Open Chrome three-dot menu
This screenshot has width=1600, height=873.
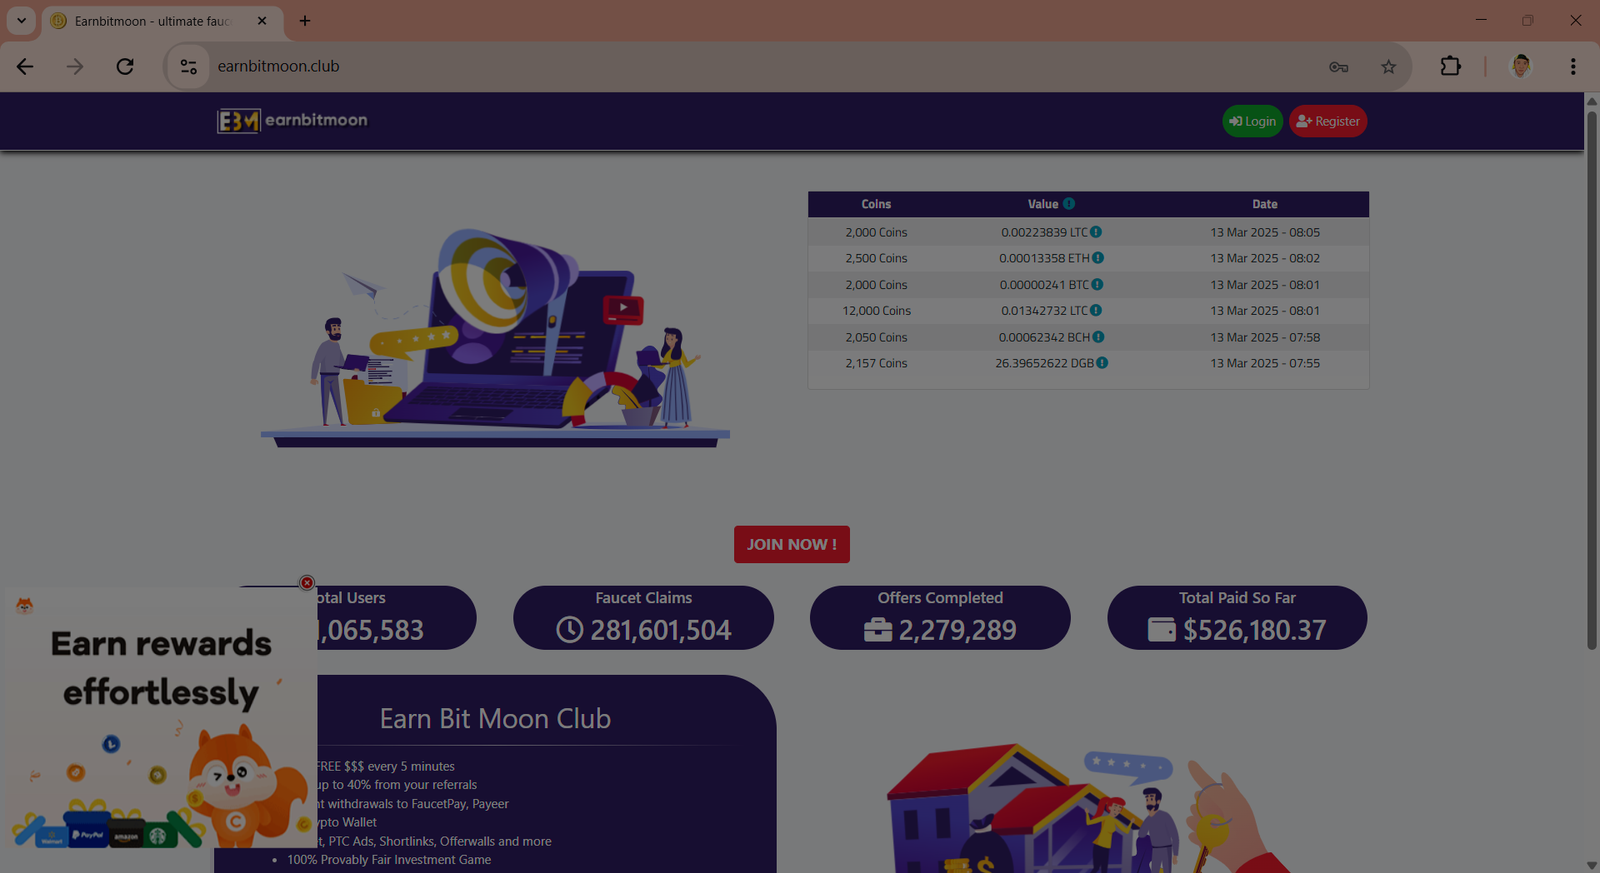[1573, 66]
